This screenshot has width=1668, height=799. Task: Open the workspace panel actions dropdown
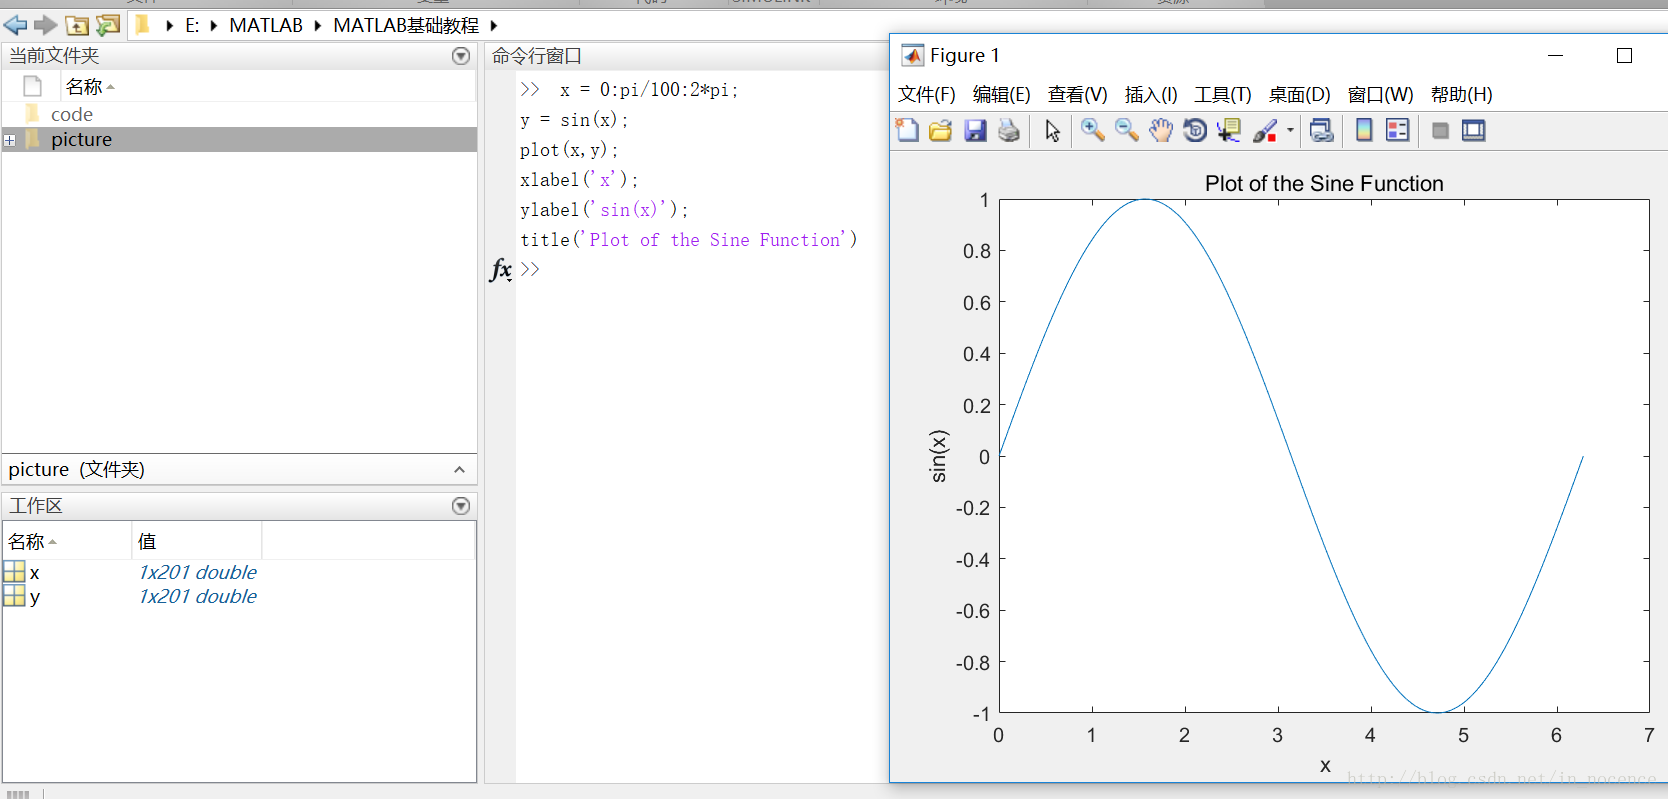tap(461, 506)
